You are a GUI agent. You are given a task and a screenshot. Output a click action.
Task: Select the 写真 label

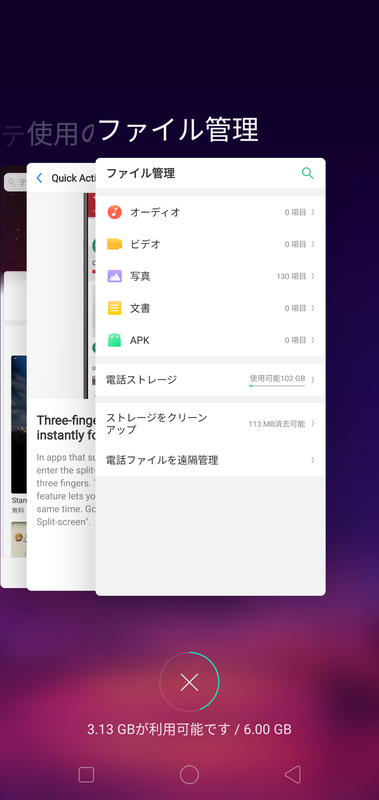tap(140, 276)
